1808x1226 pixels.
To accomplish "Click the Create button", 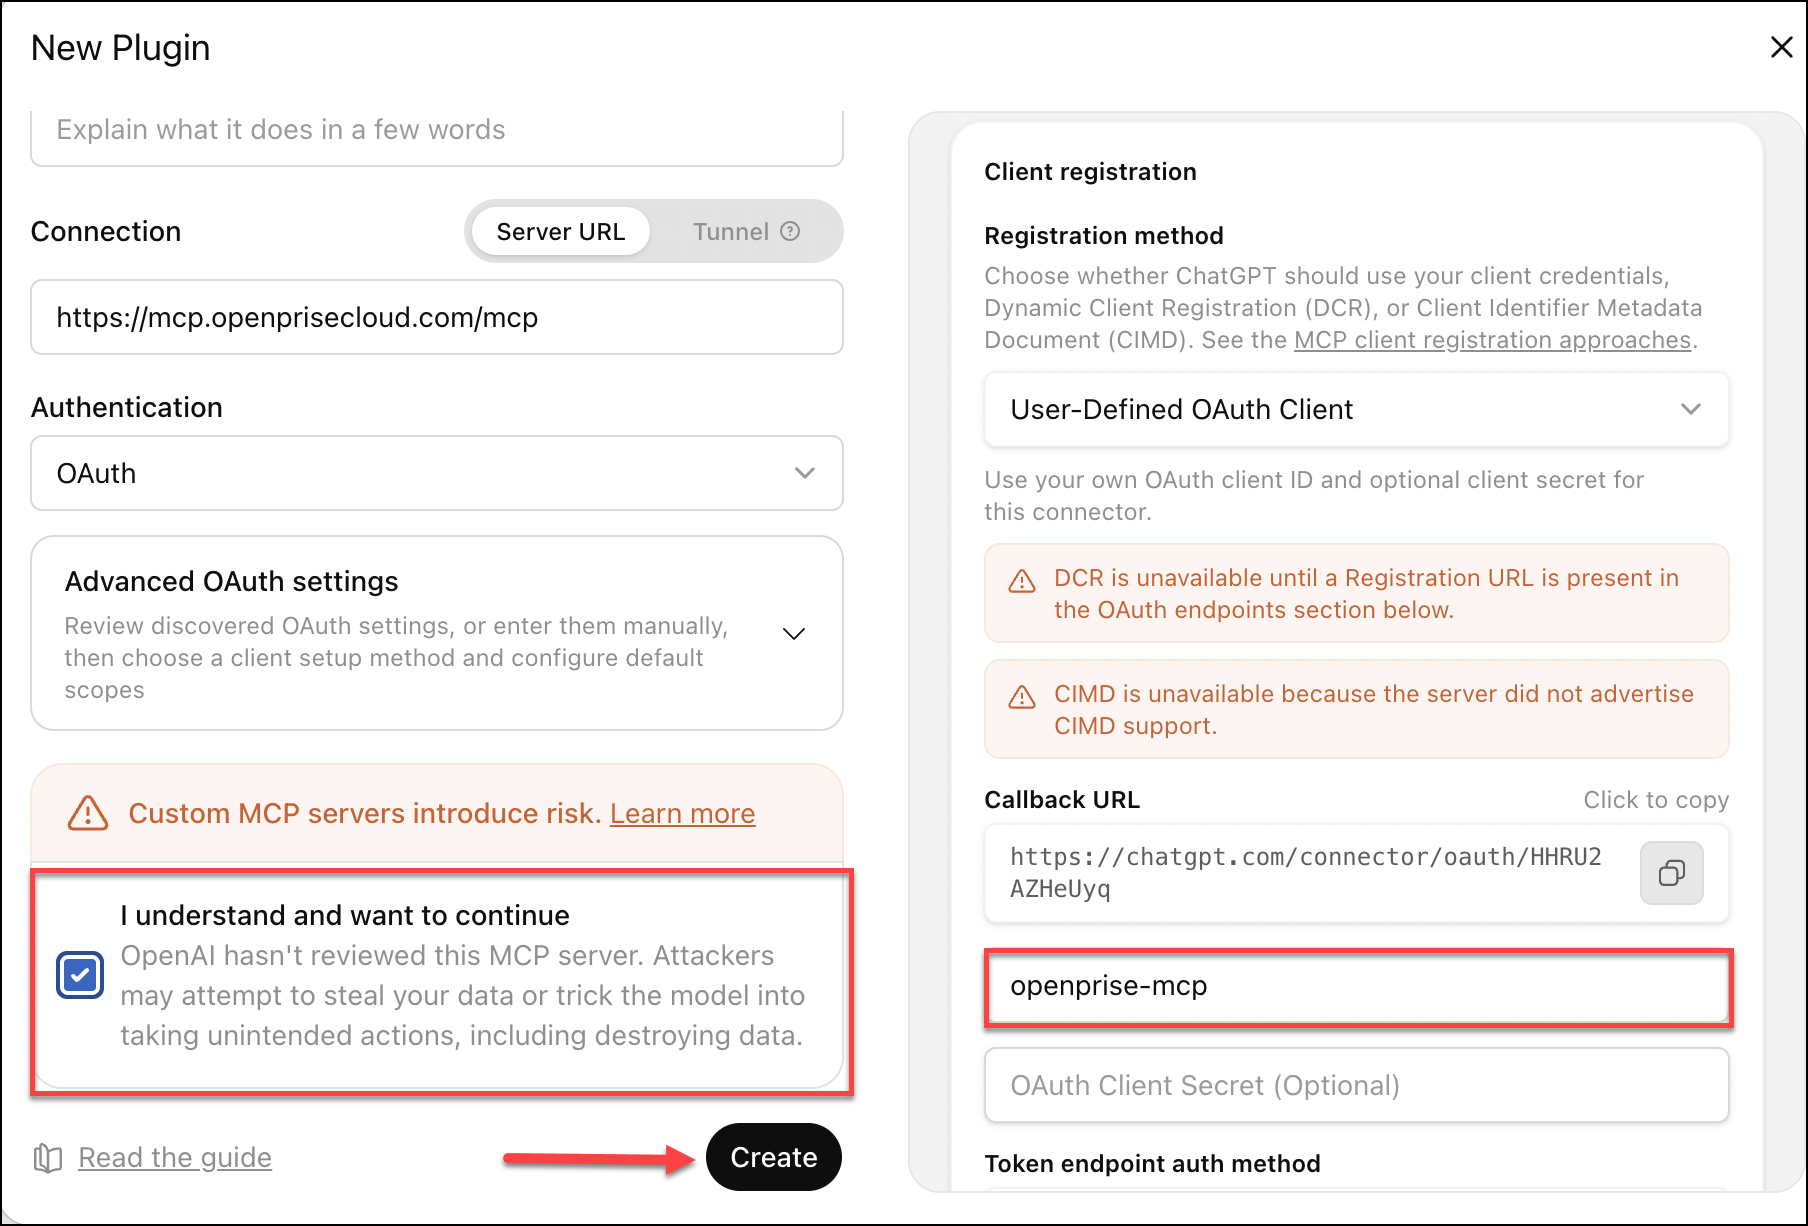I will (774, 1157).
